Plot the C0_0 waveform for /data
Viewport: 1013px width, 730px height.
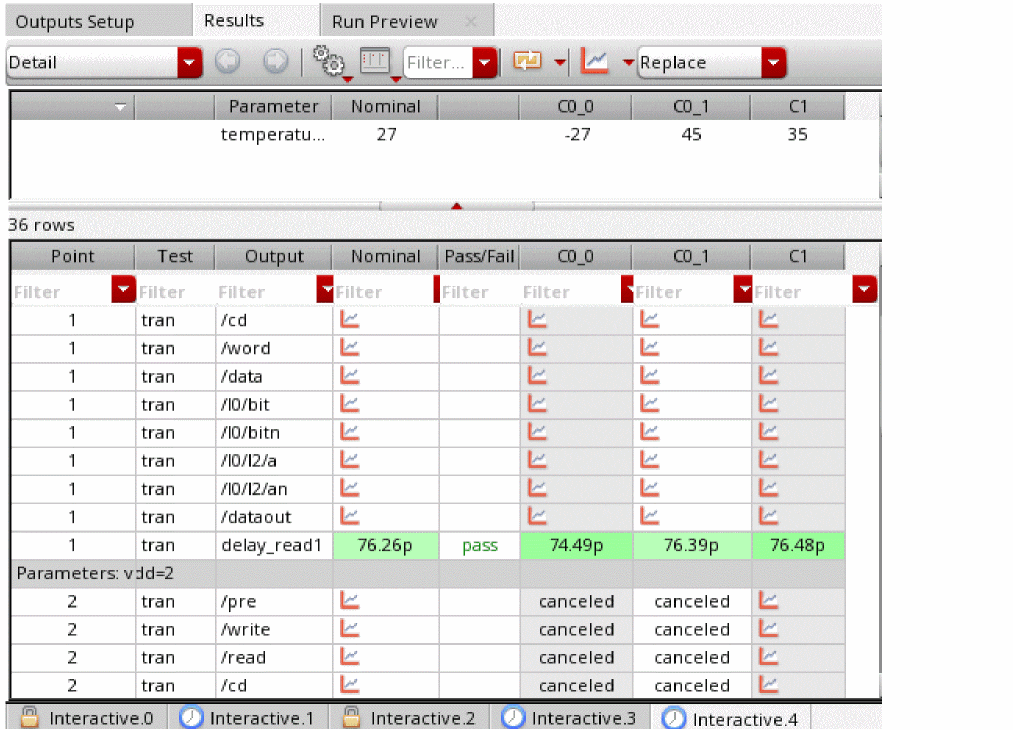point(537,376)
